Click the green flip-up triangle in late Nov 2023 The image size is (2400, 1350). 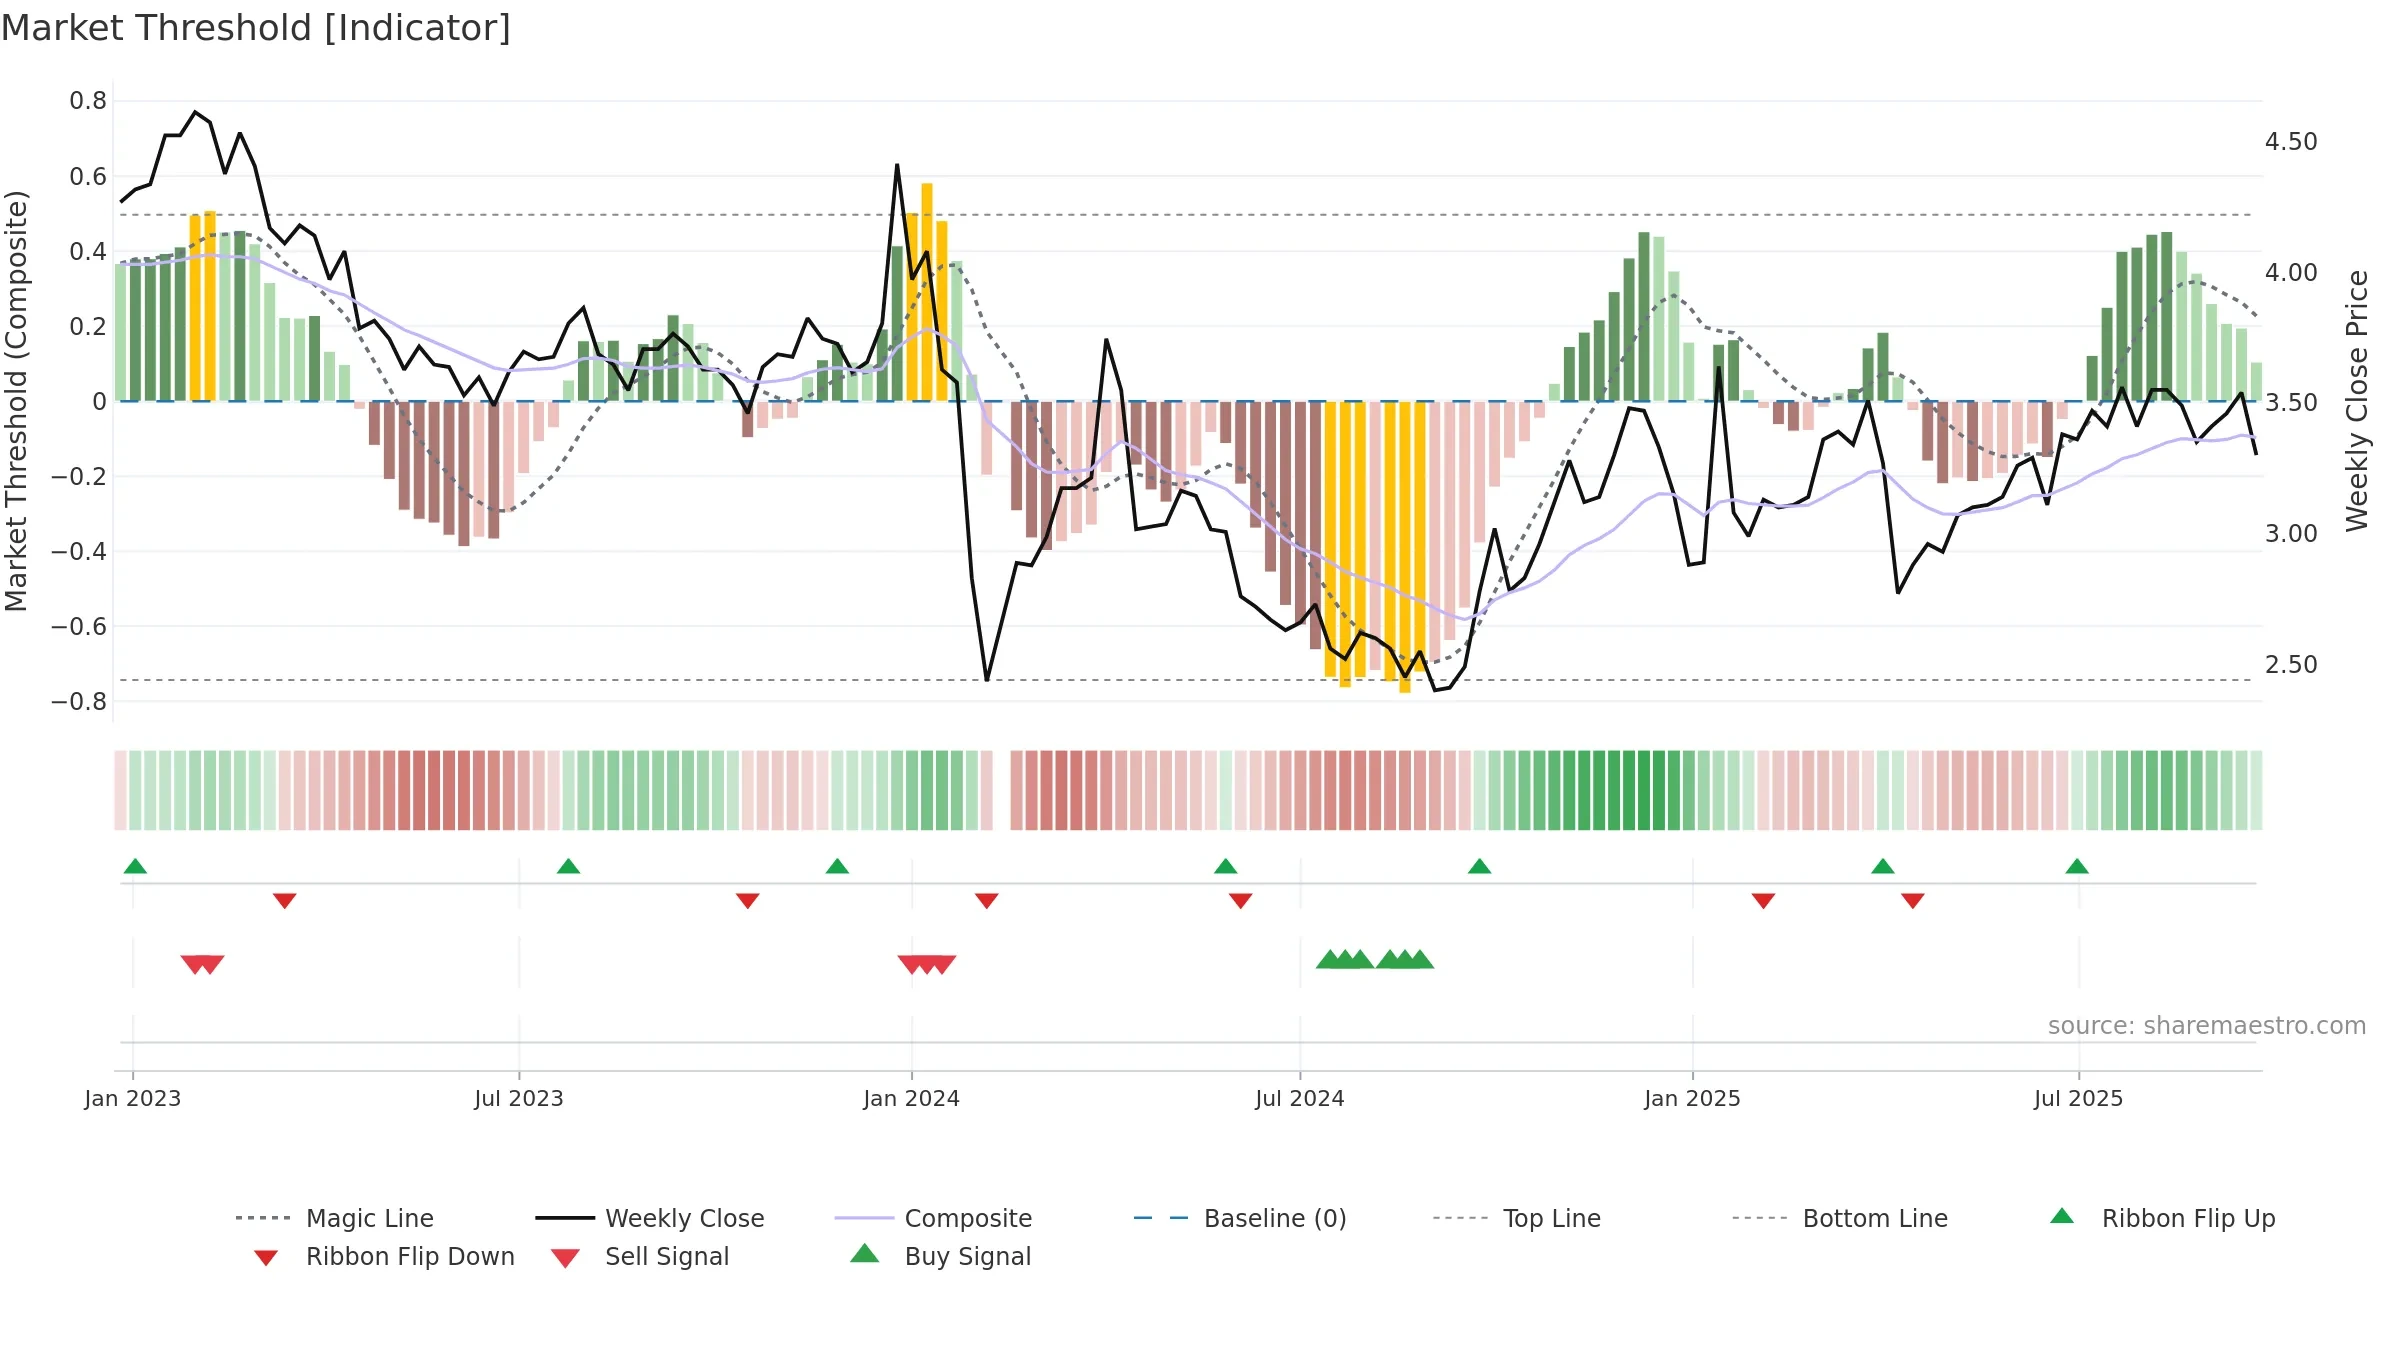click(837, 866)
